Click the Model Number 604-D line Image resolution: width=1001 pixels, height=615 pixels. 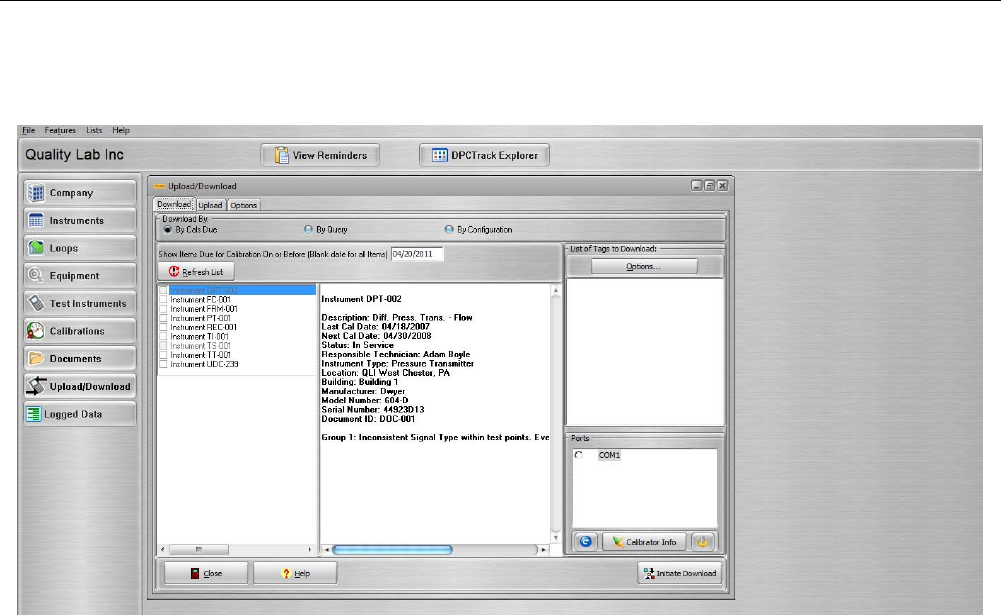tap(365, 400)
